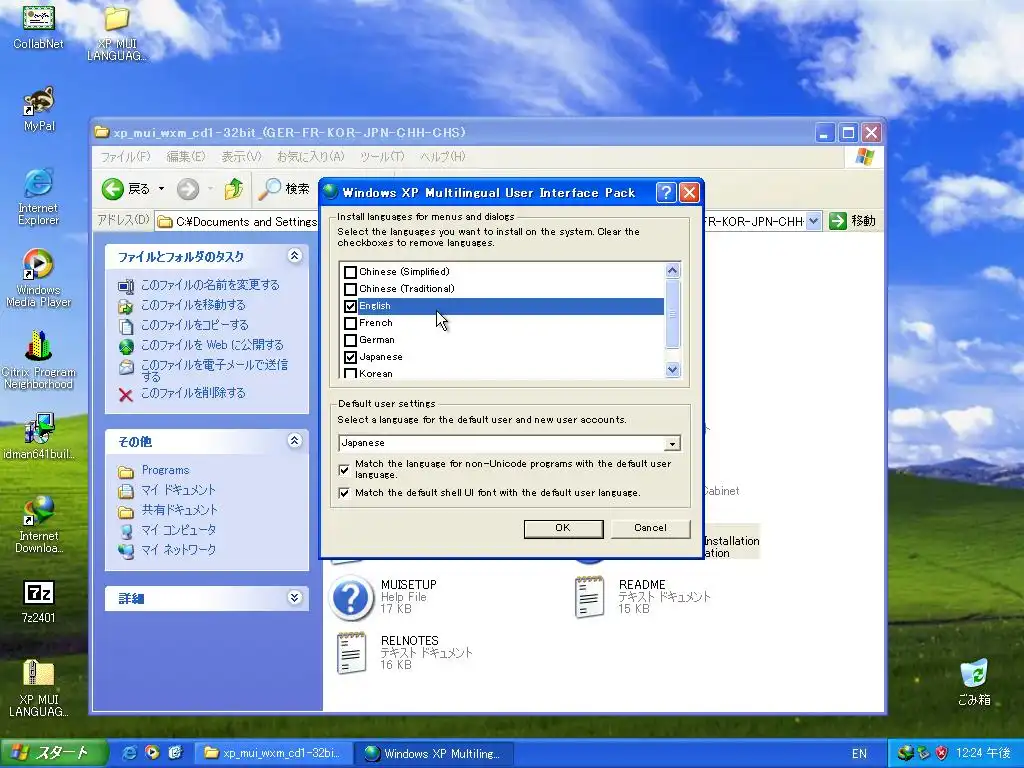
Task: Check the French language checkbox
Action: [x=350, y=323]
